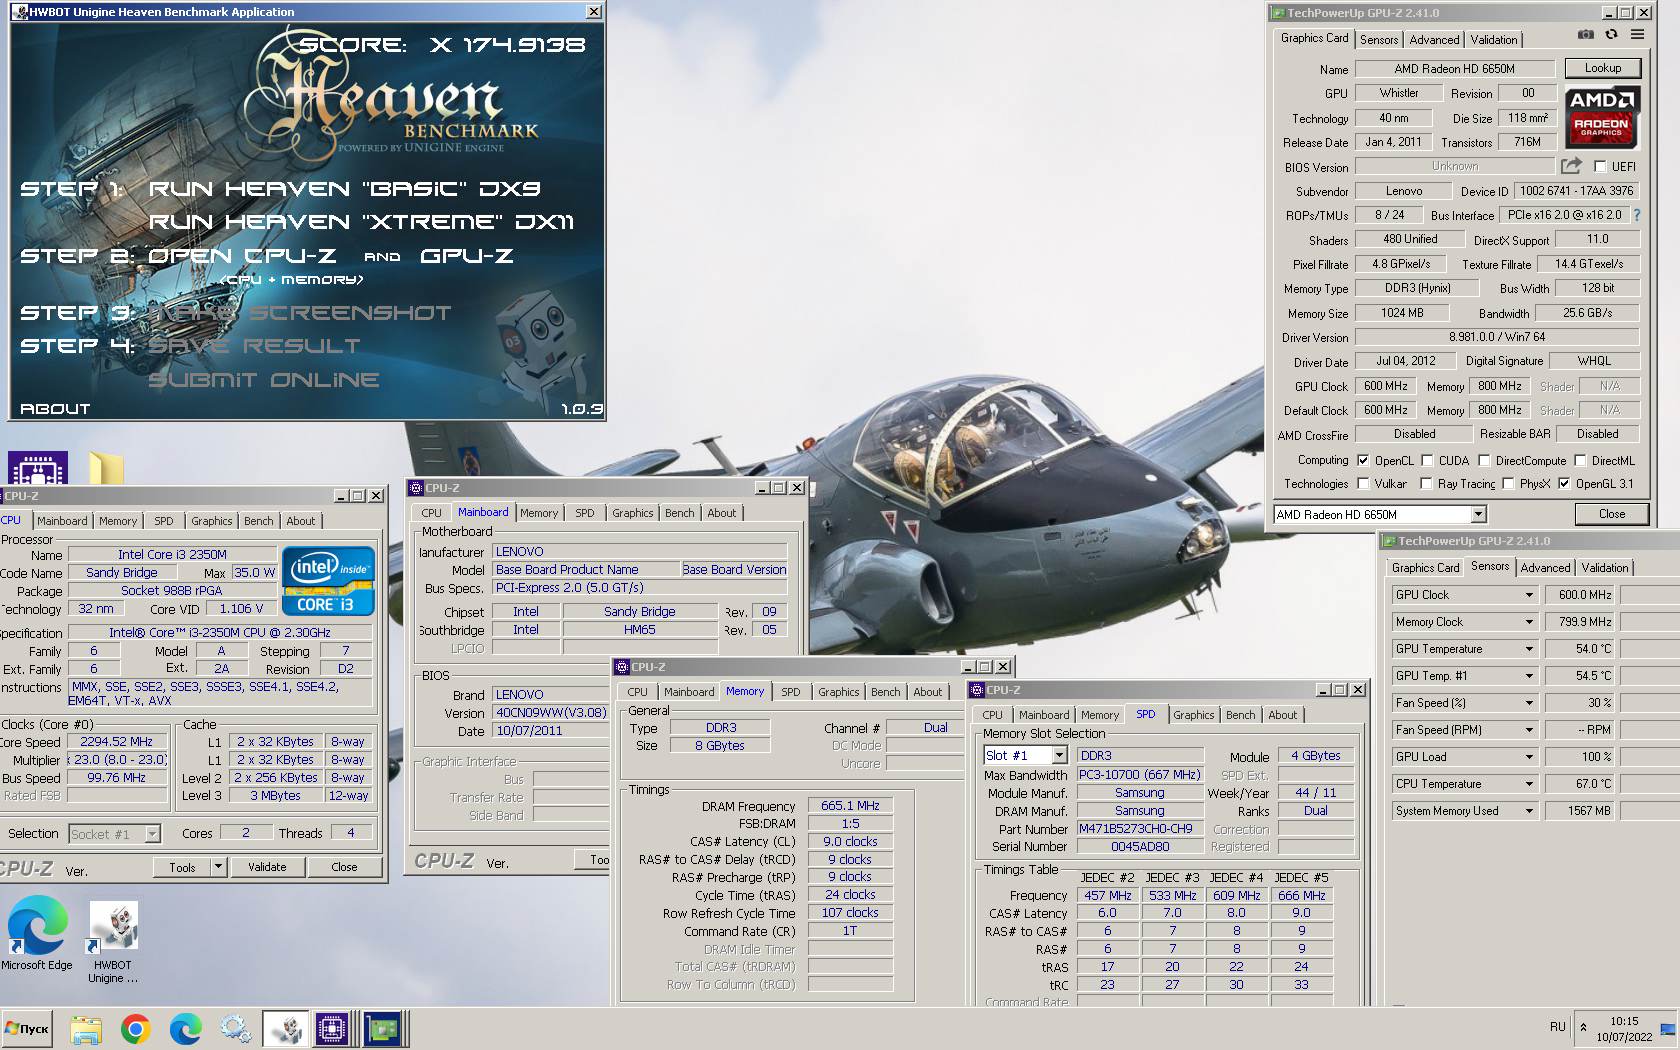
Task: Expand the Memory Clock sensor dropdown
Action: (x=1528, y=622)
